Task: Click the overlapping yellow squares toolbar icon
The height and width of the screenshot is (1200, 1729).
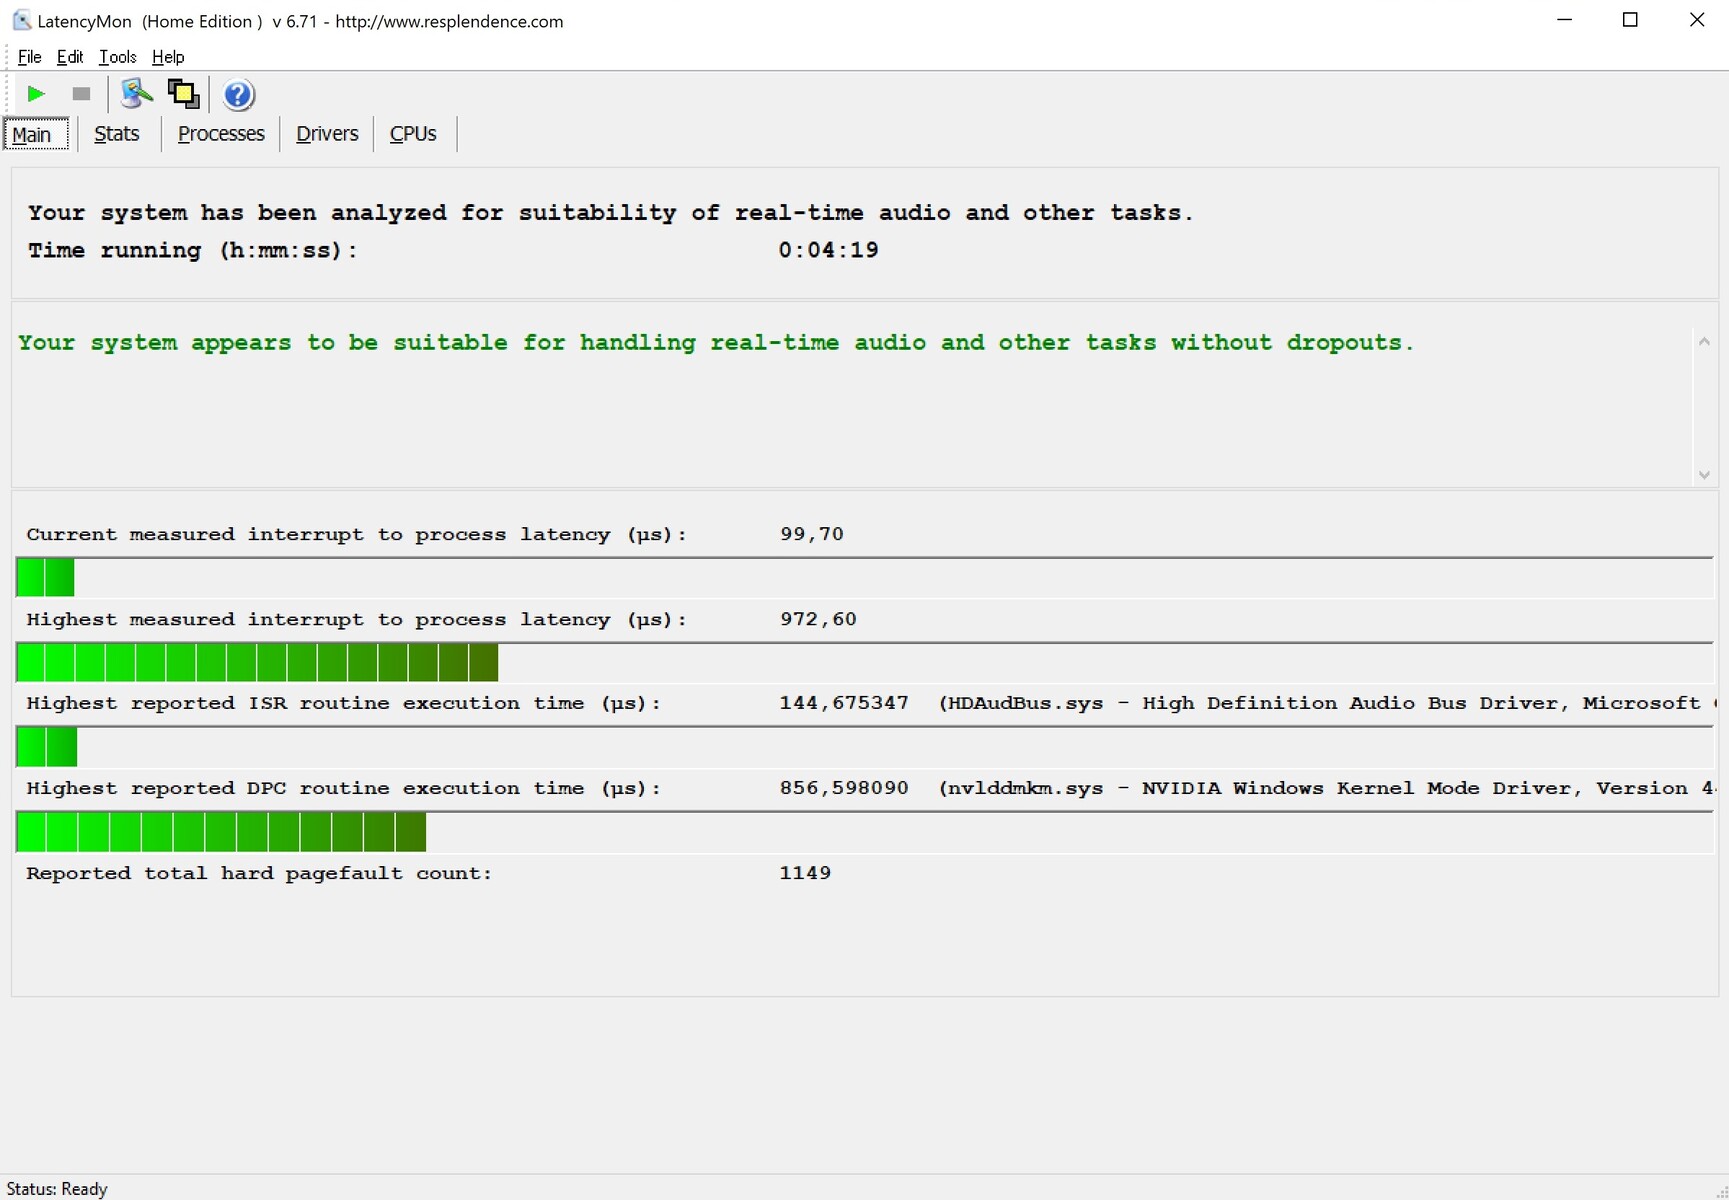Action: pyautogui.click(x=183, y=94)
